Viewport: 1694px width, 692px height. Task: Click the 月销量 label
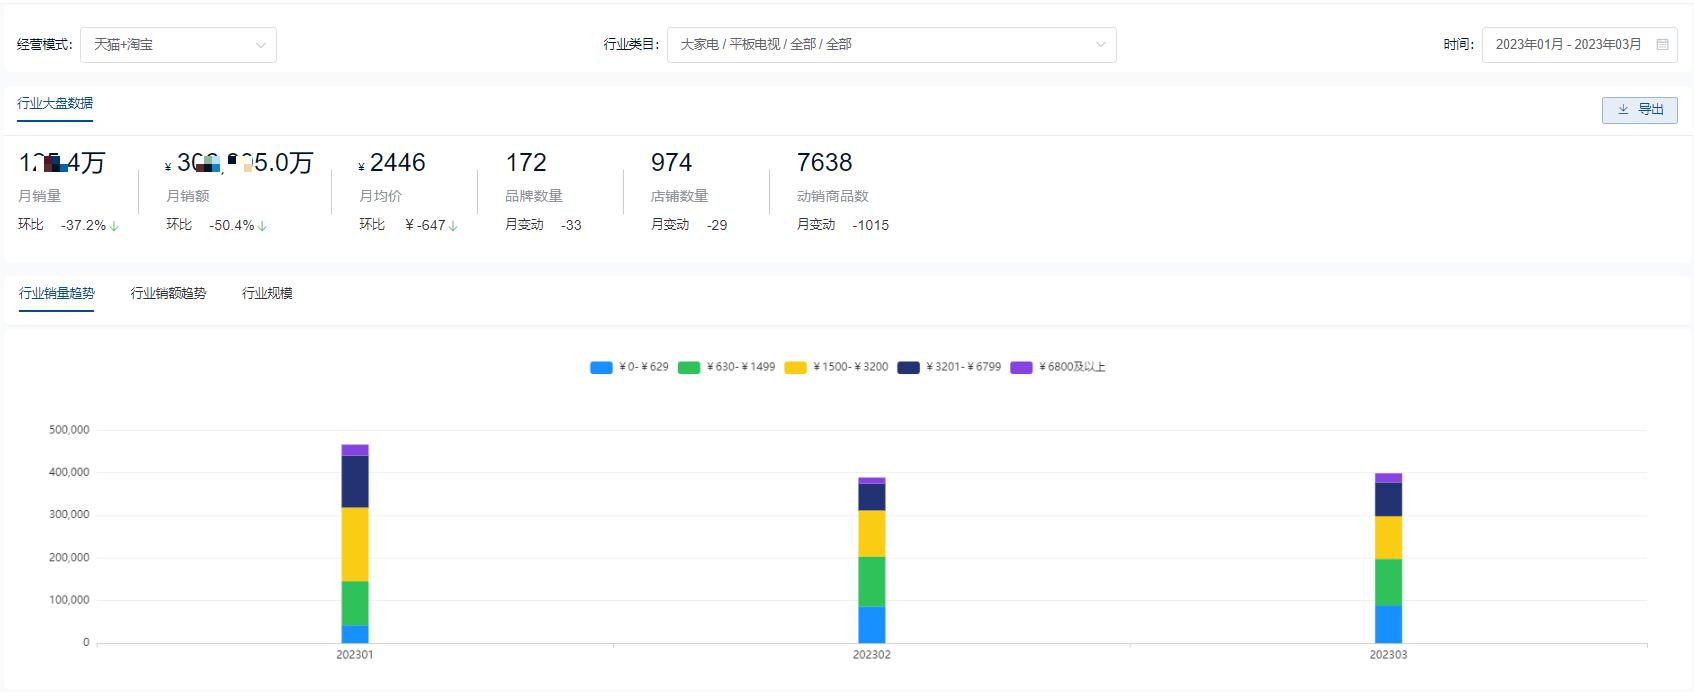(x=40, y=196)
